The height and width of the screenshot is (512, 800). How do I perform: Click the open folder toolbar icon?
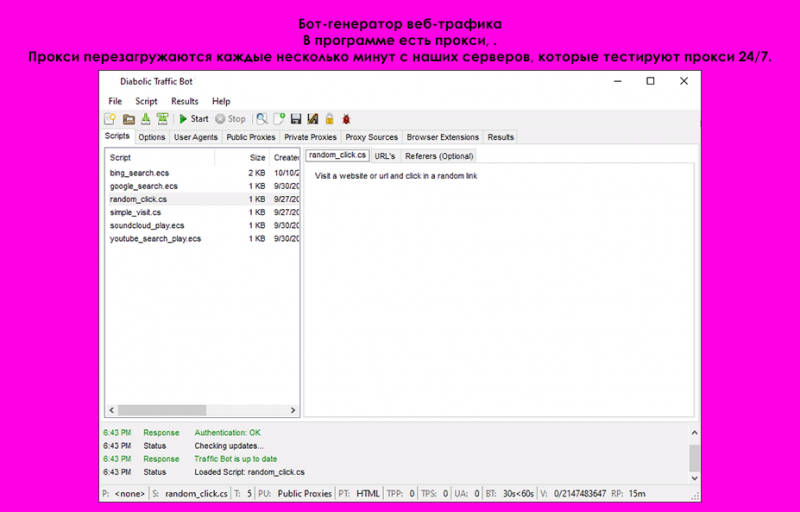pyautogui.click(x=129, y=119)
